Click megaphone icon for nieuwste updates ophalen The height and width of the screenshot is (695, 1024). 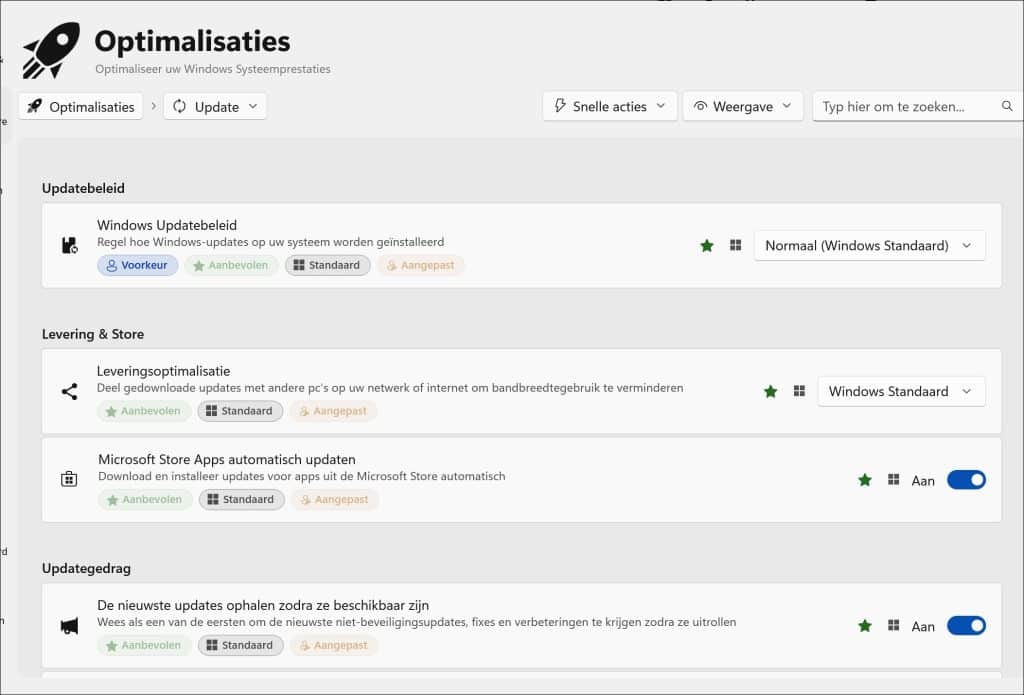click(69, 626)
